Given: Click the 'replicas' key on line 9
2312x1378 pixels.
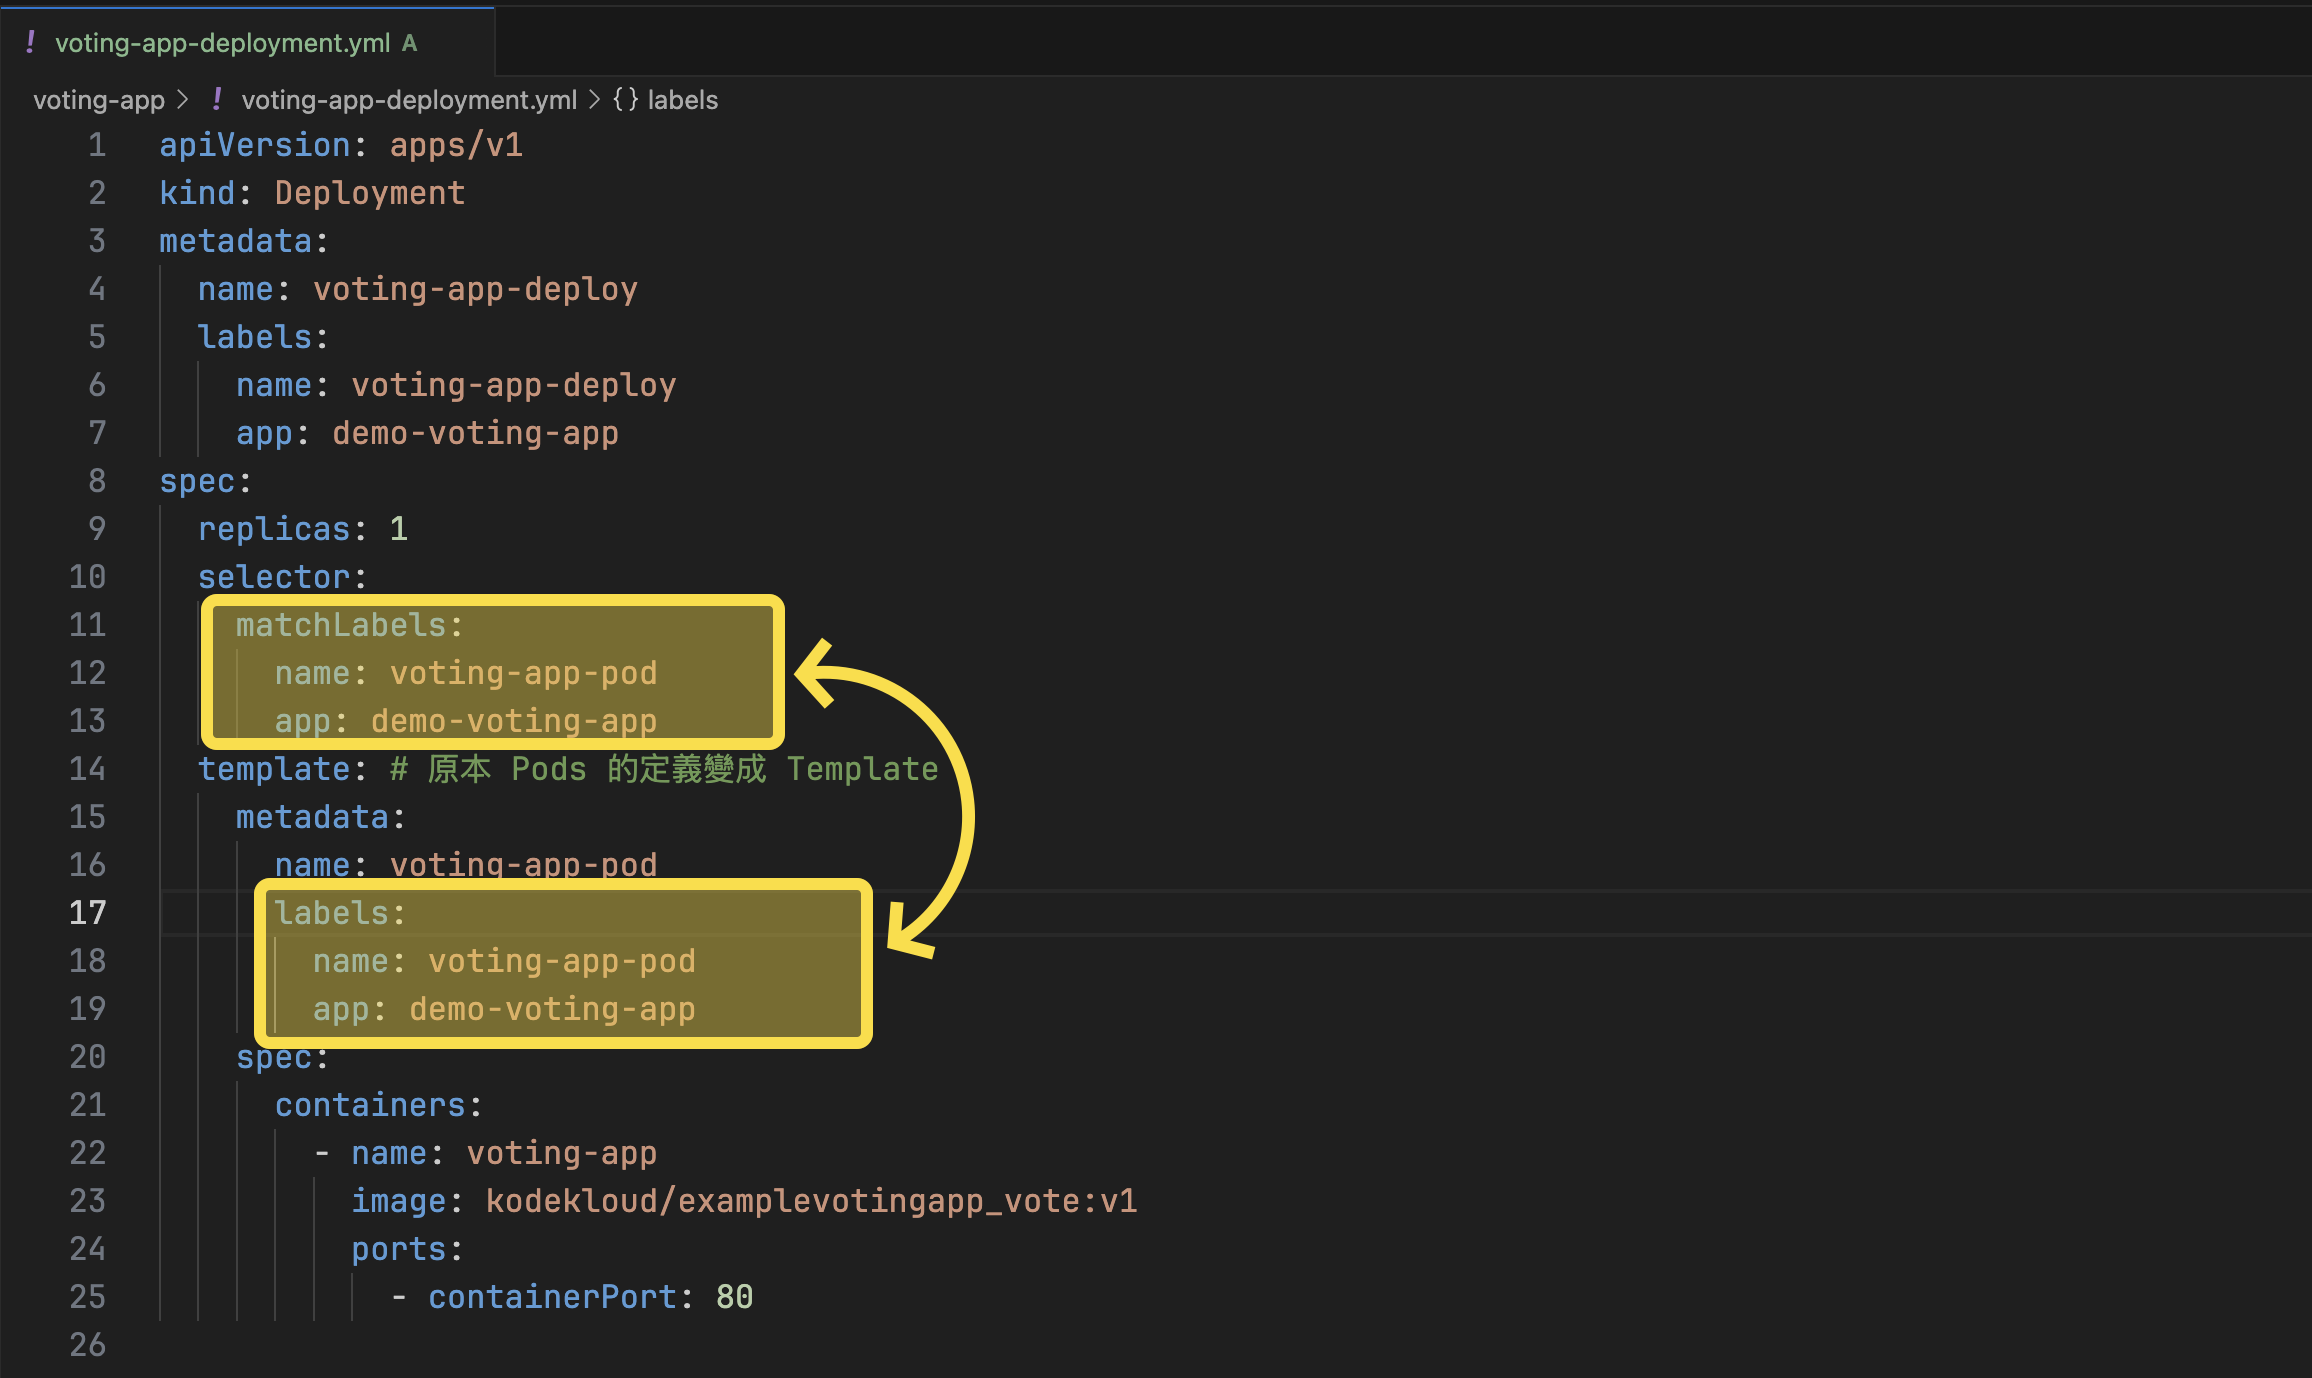Looking at the screenshot, I should [274, 529].
